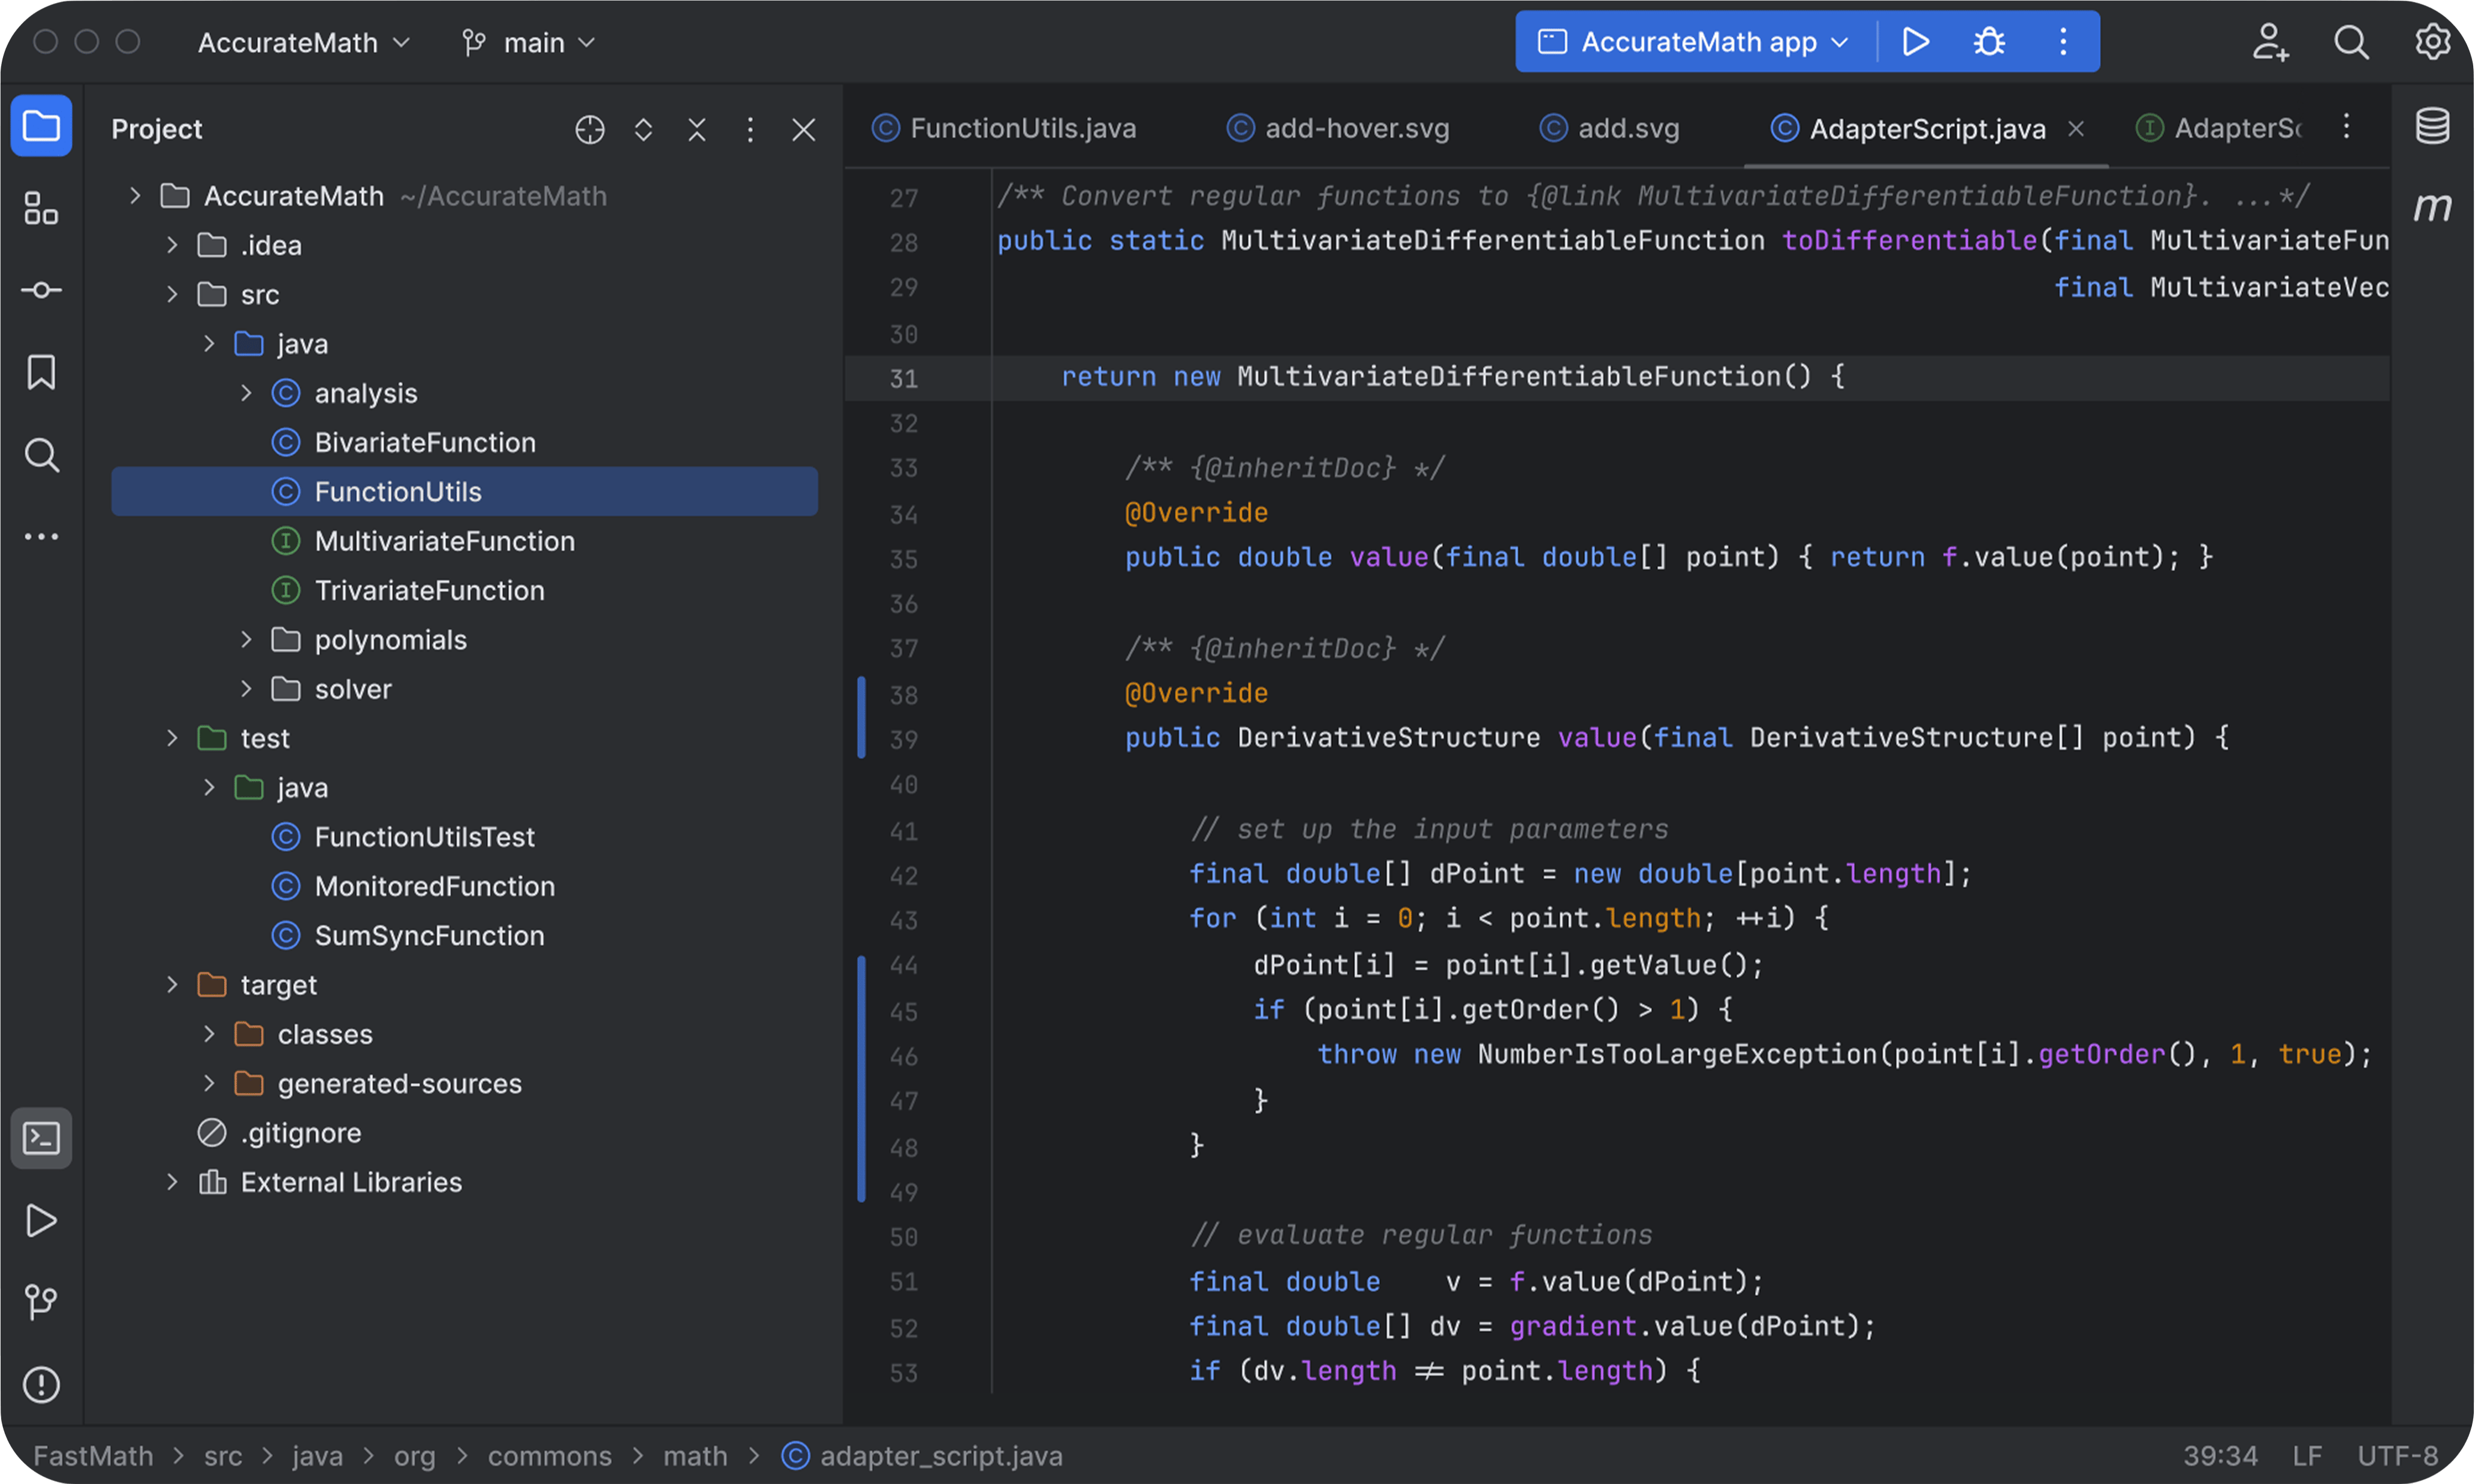Expand the classes folder
The width and height of the screenshot is (2475, 1484).
pyautogui.click(x=209, y=1034)
